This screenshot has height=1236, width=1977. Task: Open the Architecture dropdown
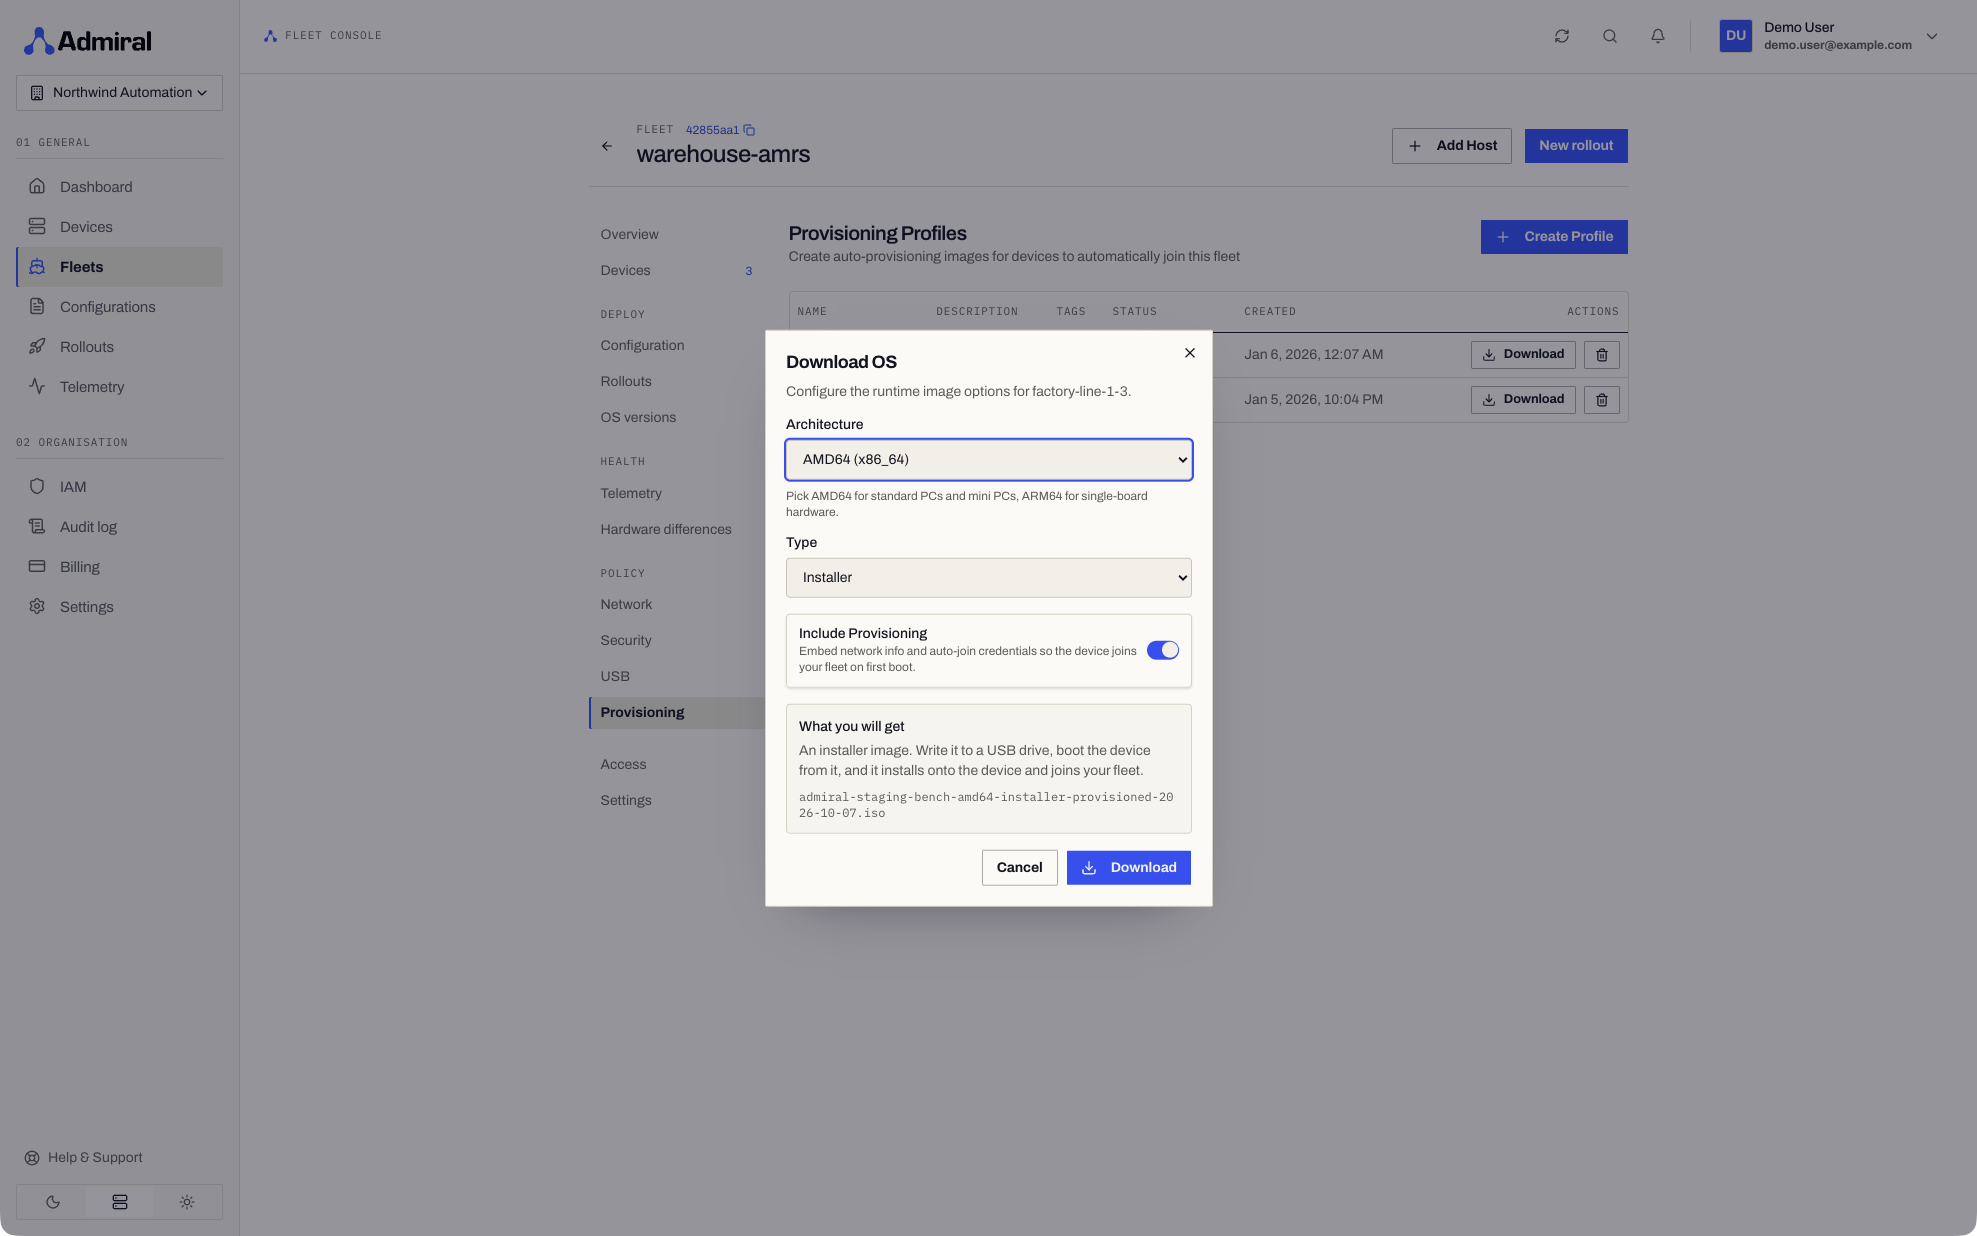click(x=989, y=460)
